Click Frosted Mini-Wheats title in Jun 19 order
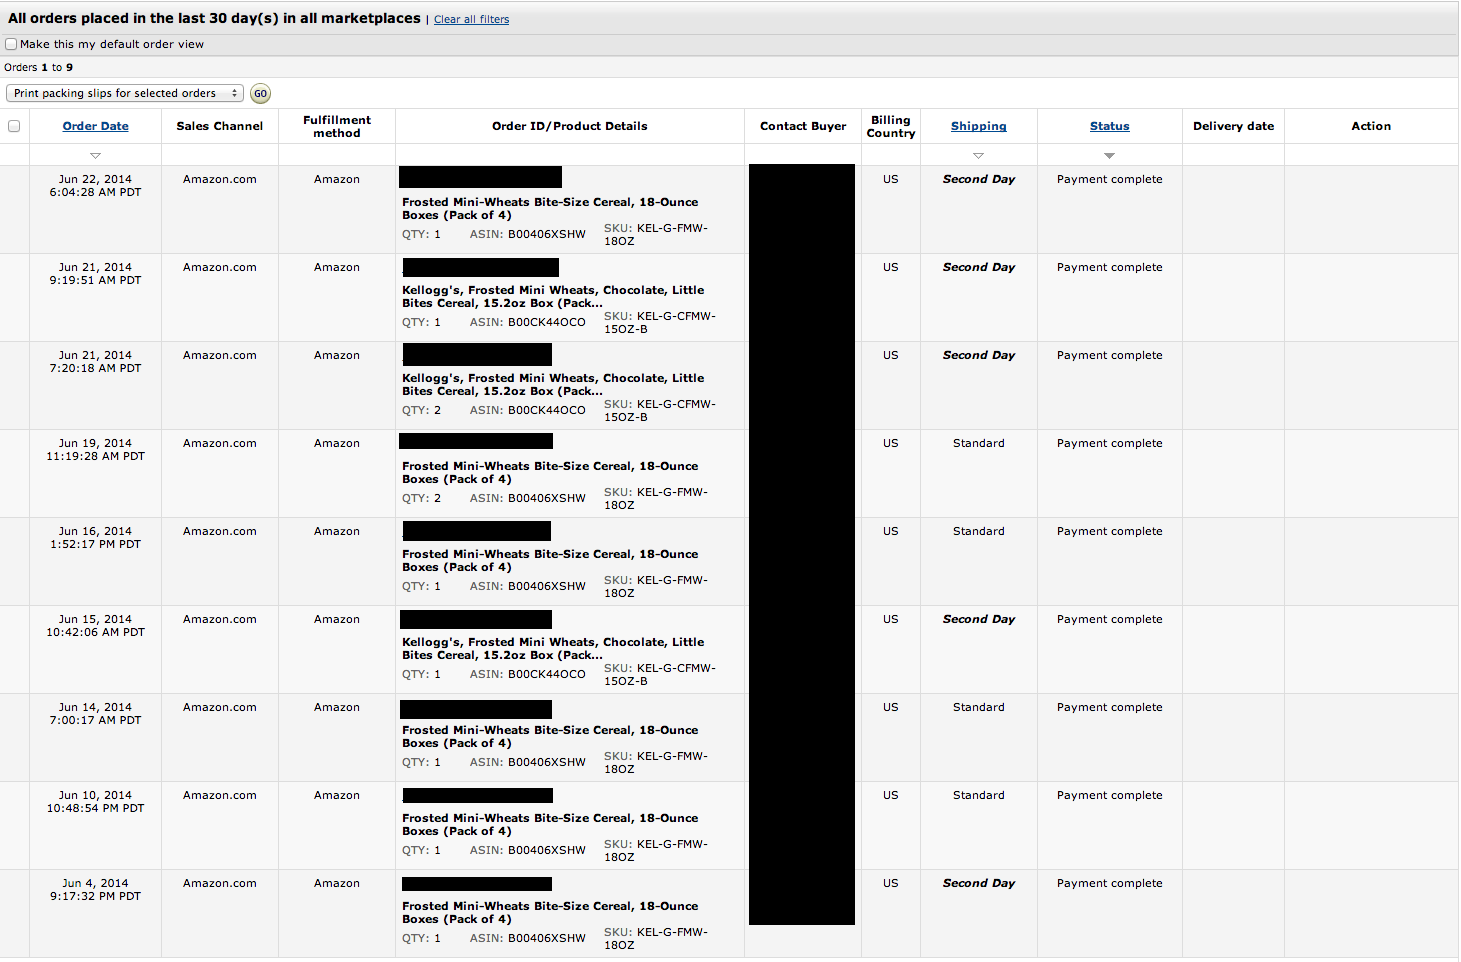 click(550, 472)
